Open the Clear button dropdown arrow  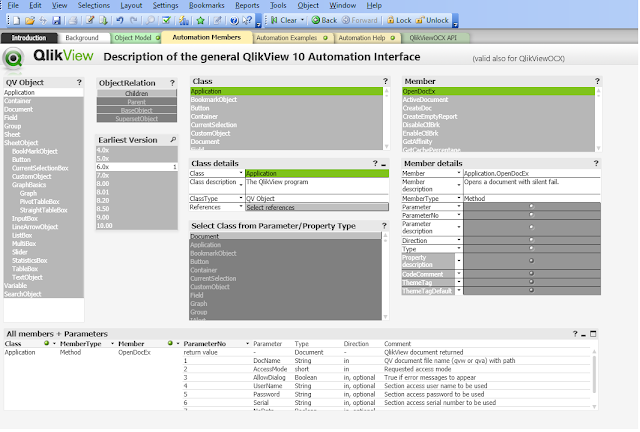(x=302, y=20)
